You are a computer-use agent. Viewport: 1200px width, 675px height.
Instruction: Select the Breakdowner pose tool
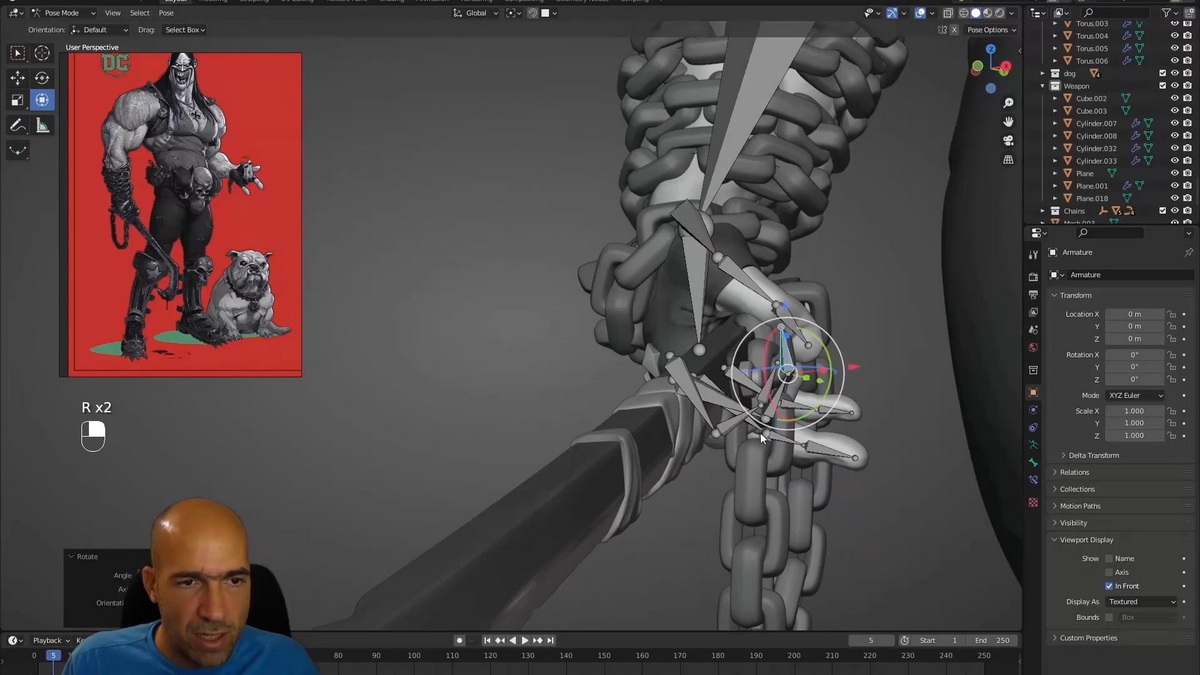tap(18, 150)
